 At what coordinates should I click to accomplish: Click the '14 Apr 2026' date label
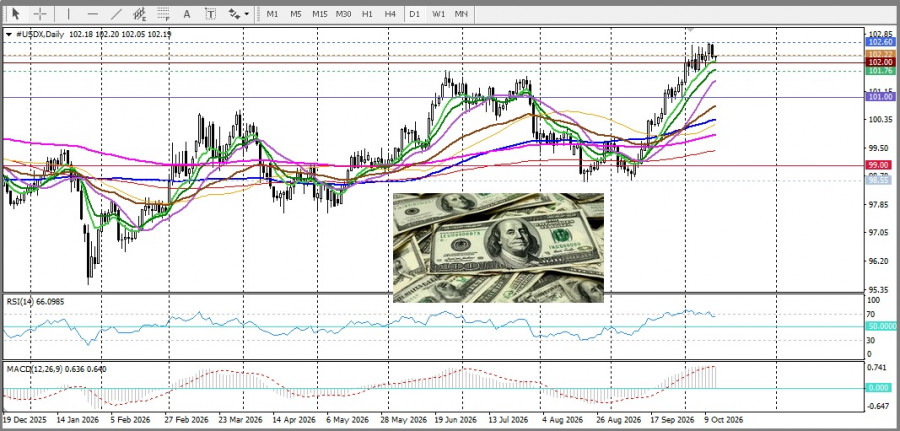click(x=294, y=419)
